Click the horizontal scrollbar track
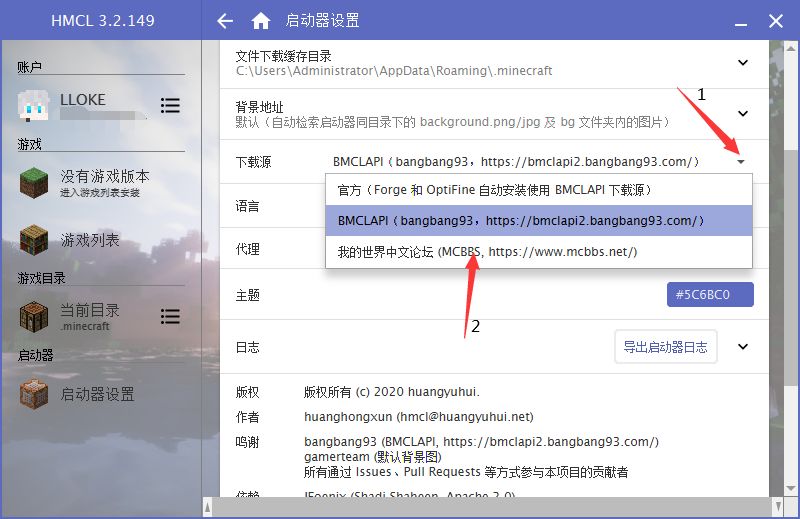Viewport: 800px width, 519px height. [492, 507]
